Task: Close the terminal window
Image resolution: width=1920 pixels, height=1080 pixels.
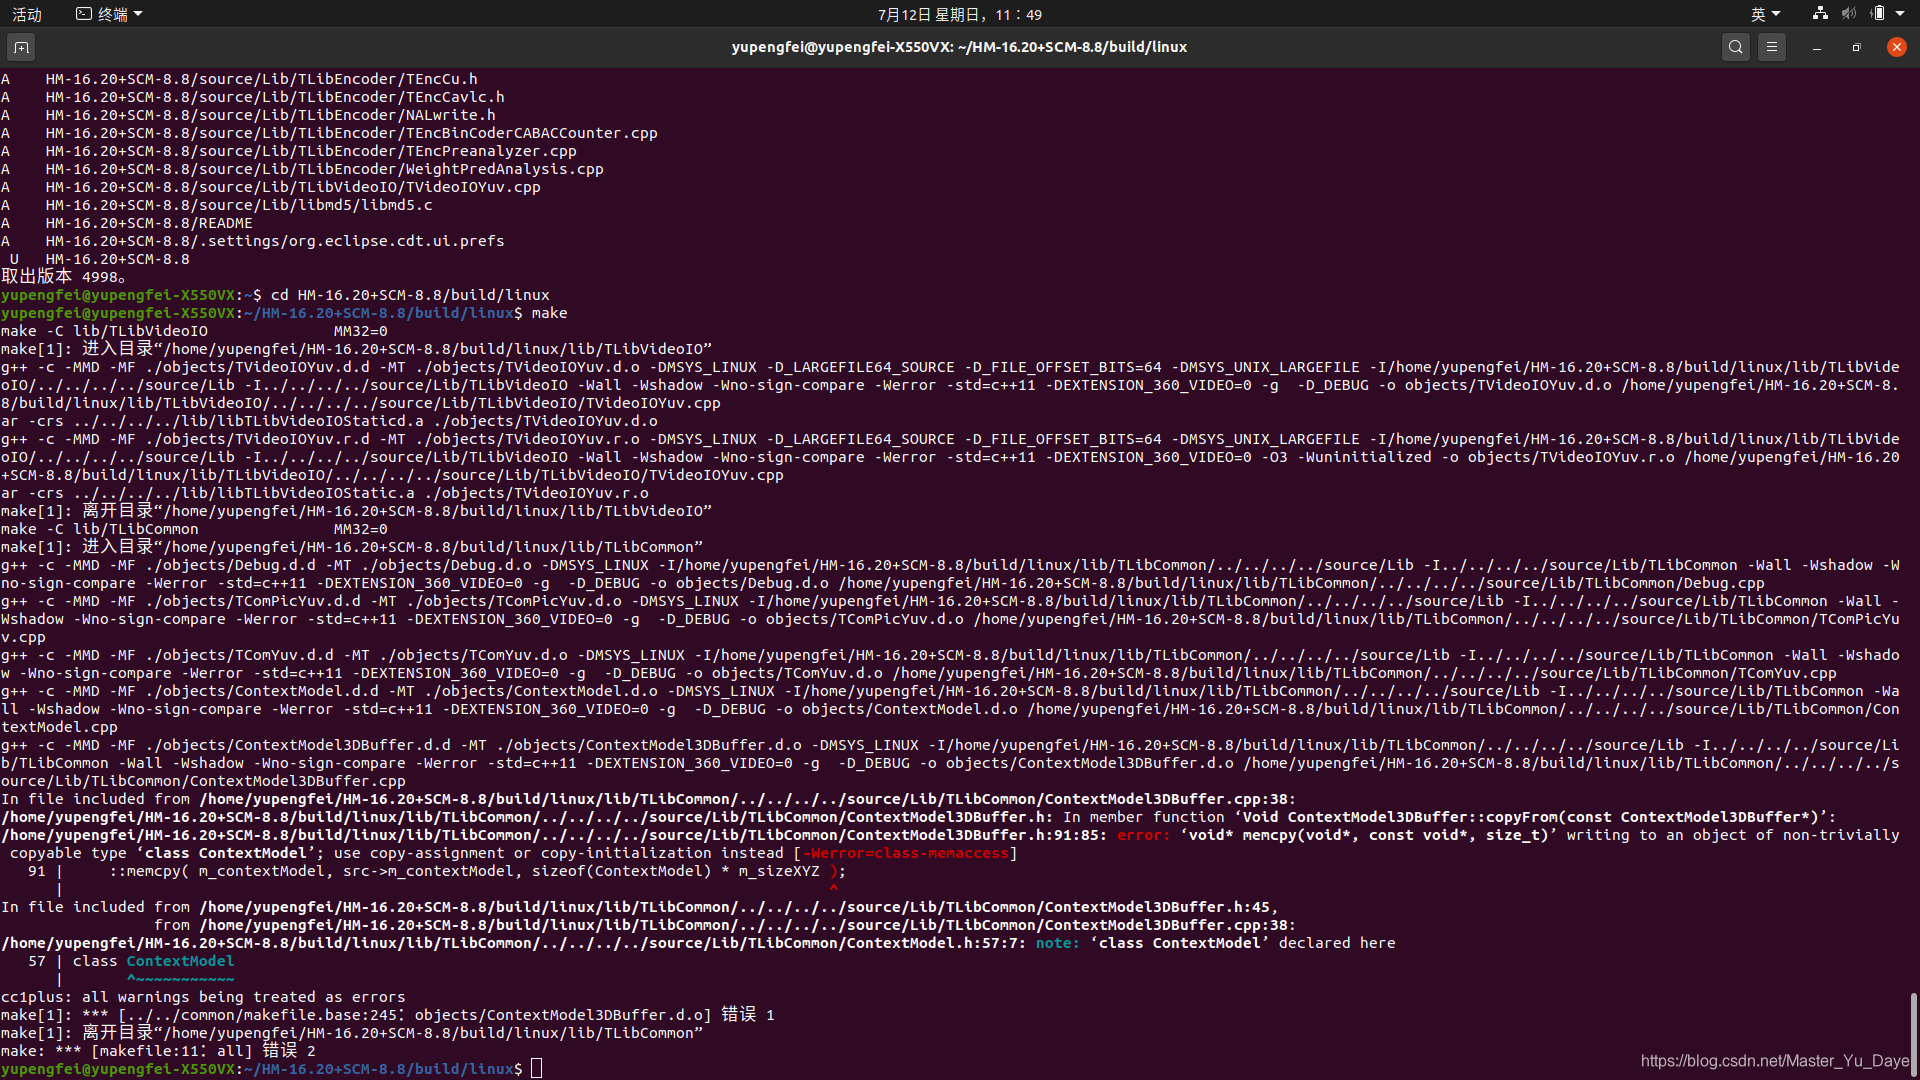Action: 1896,47
